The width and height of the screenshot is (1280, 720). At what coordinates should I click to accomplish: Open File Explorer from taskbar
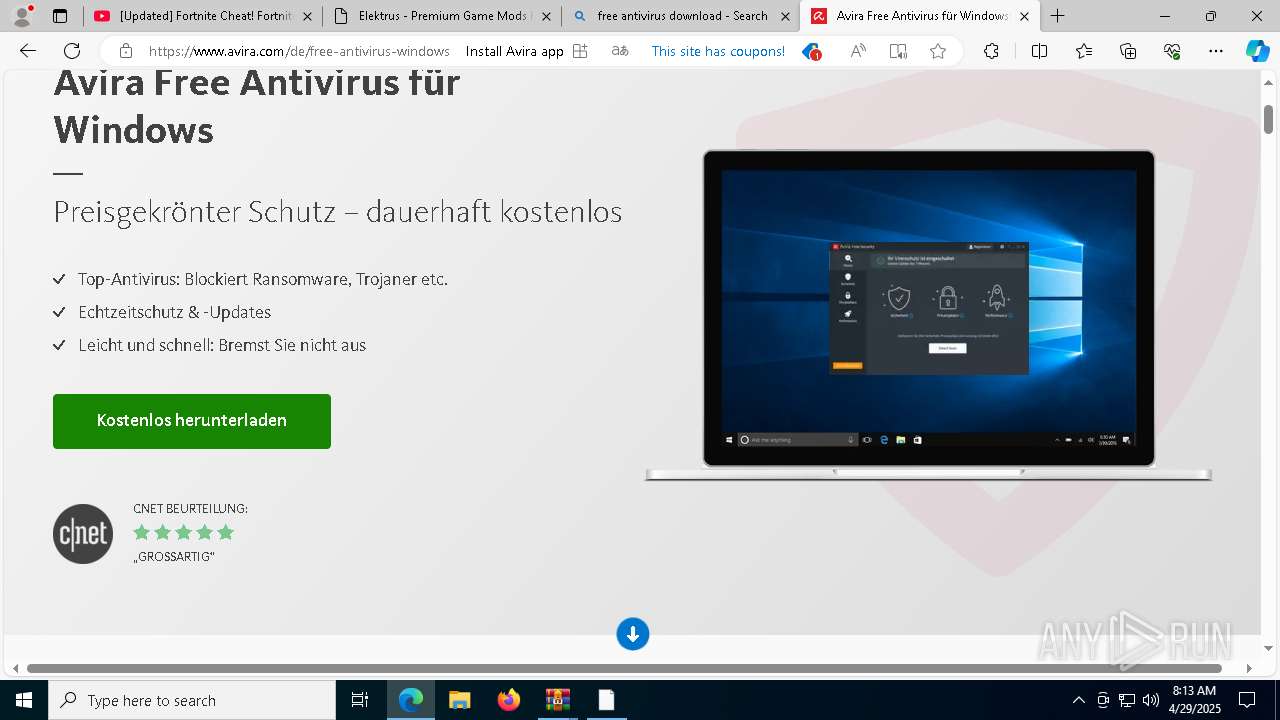tap(459, 700)
